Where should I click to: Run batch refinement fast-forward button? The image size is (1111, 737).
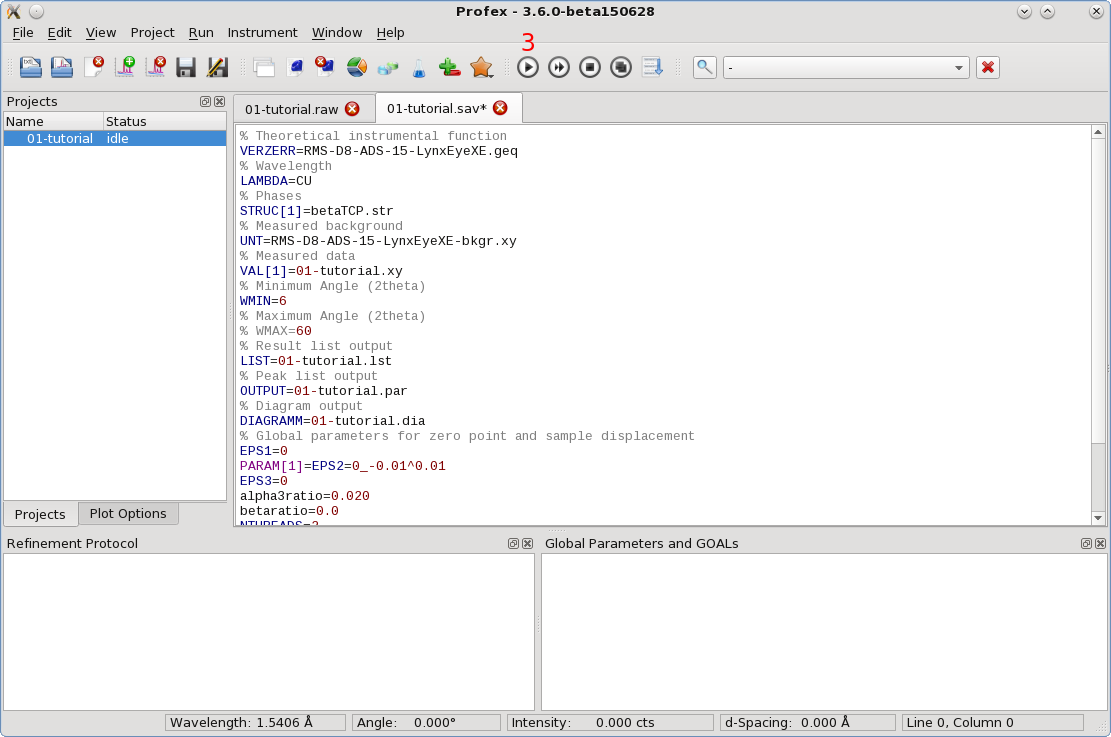(x=559, y=67)
